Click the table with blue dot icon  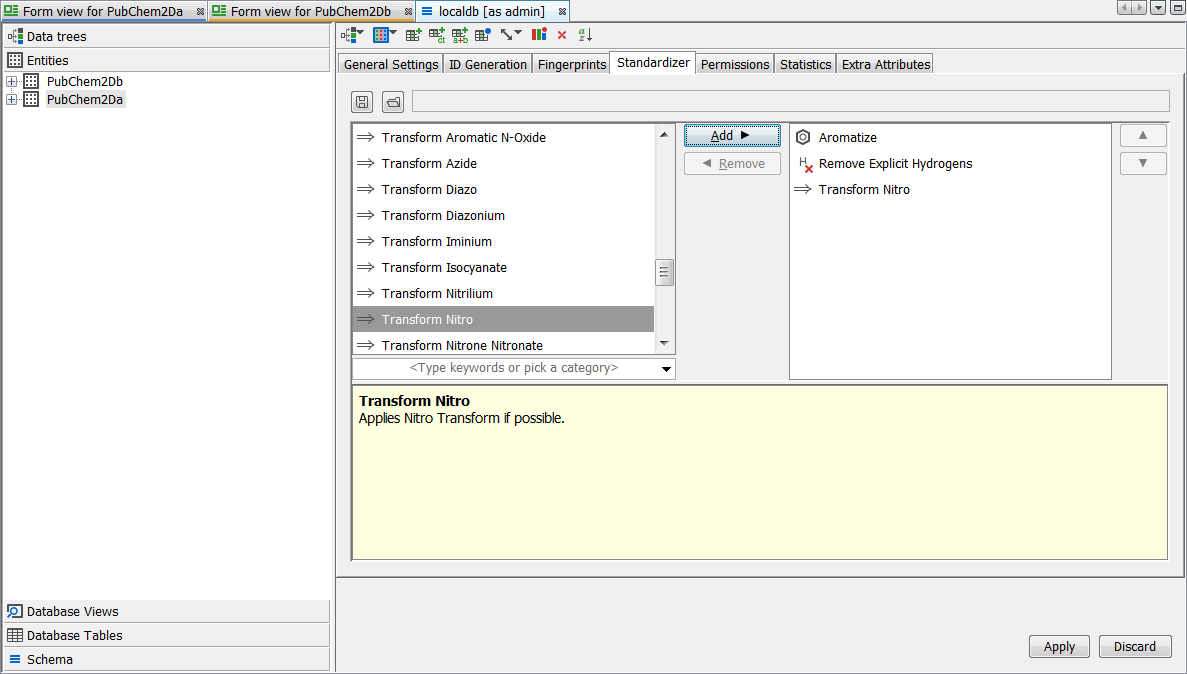point(483,35)
